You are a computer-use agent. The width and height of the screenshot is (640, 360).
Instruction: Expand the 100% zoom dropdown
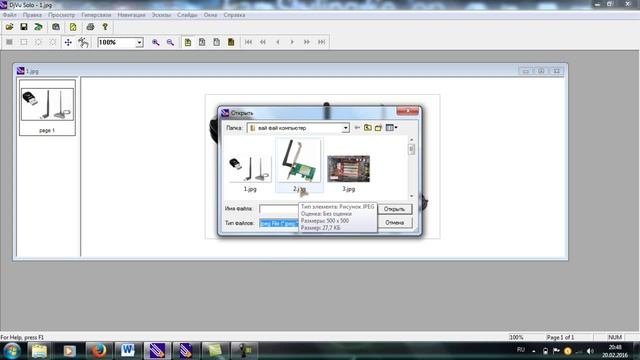point(139,42)
